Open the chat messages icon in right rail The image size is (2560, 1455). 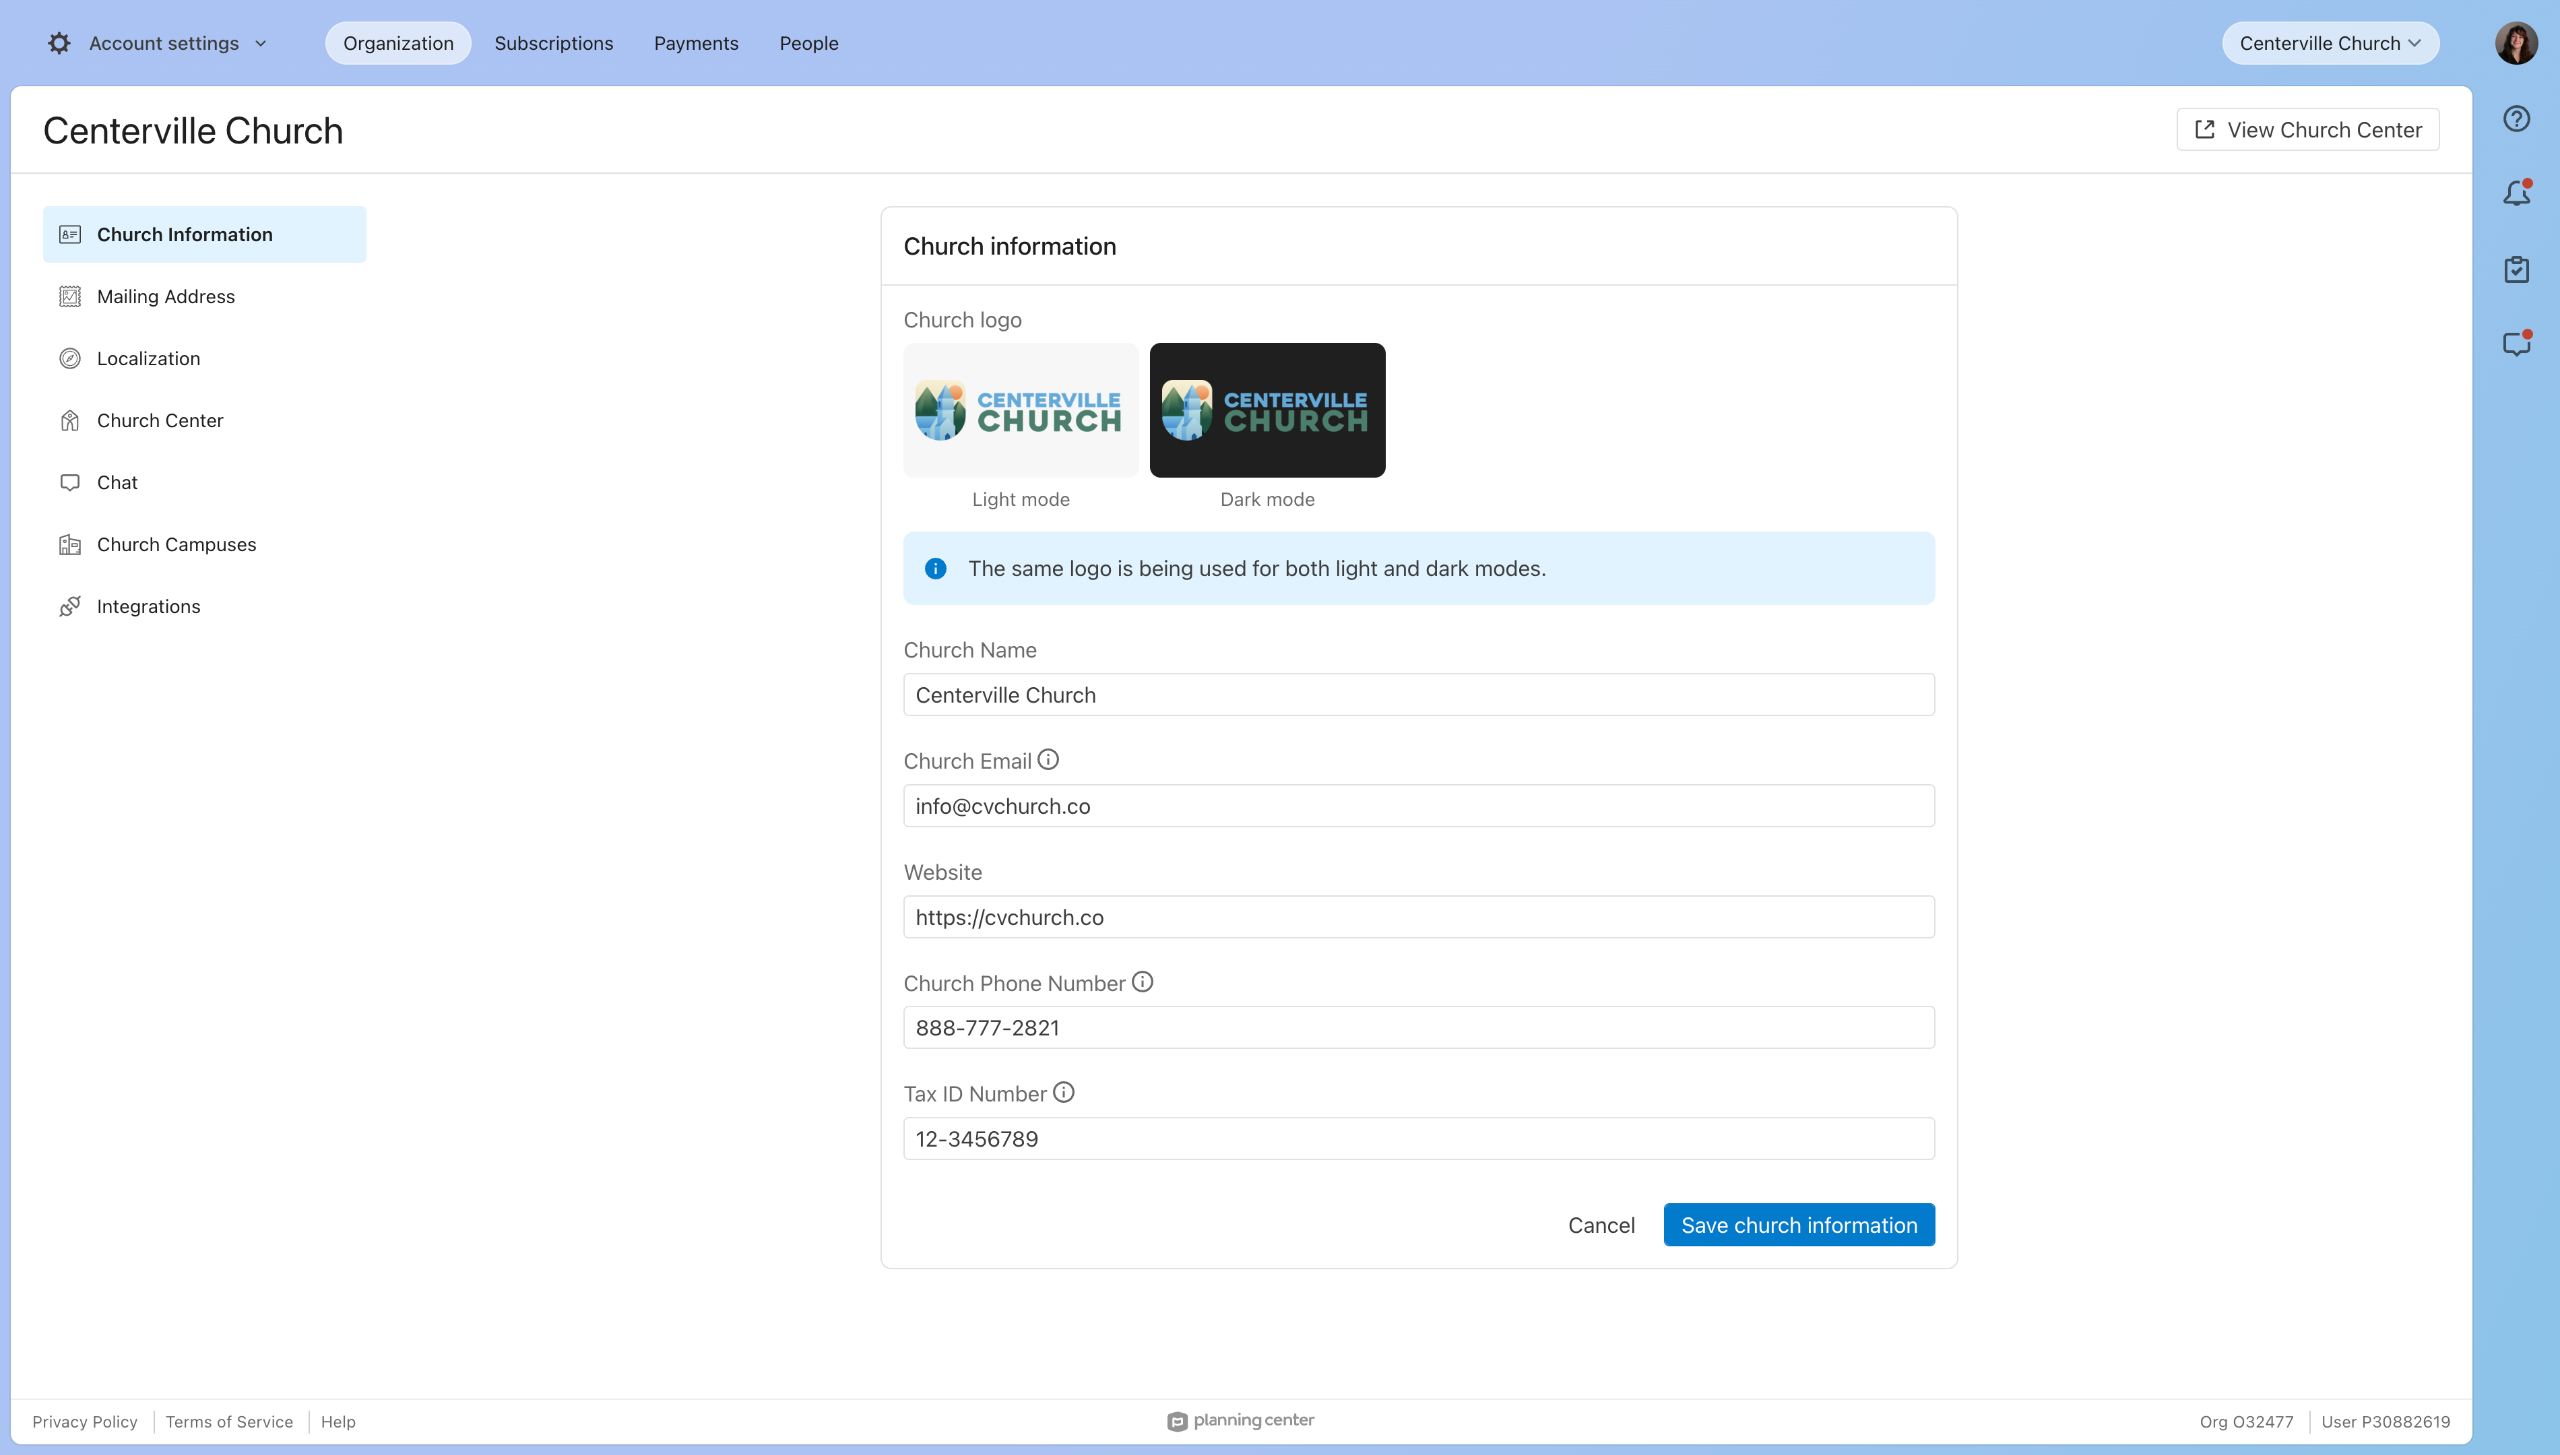click(2516, 344)
